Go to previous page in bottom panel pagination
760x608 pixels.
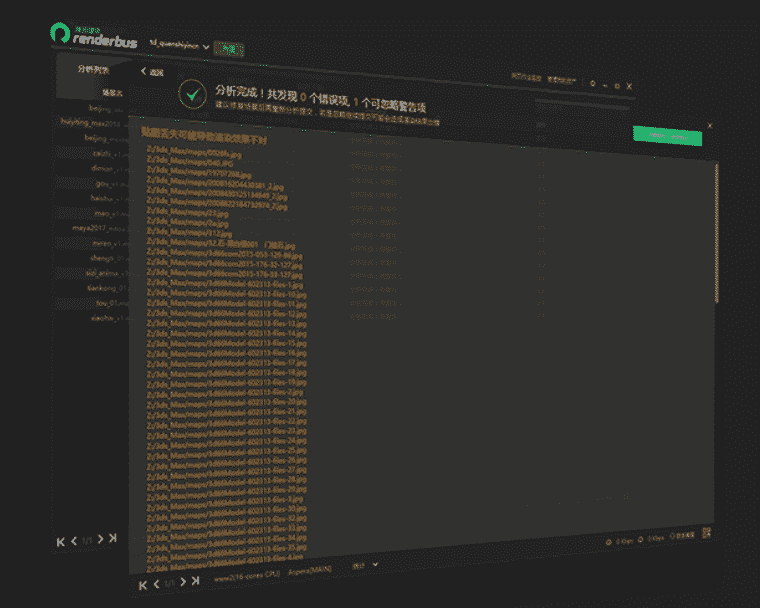pyautogui.click(x=156, y=584)
